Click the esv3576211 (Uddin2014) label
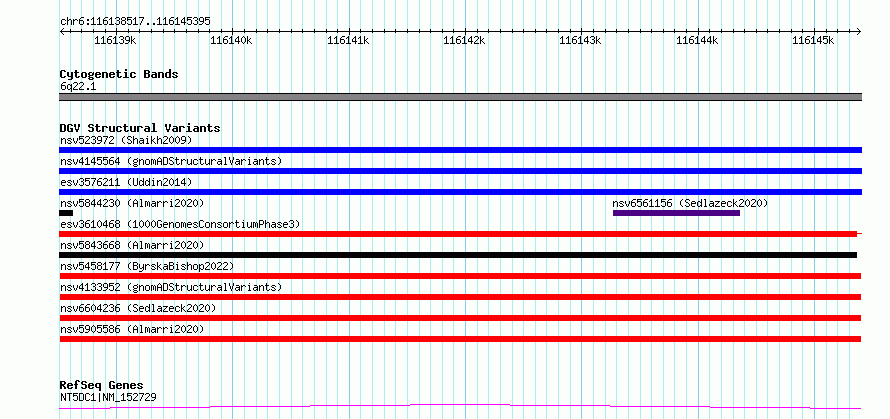This screenshot has height=419, width=890. (x=126, y=182)
